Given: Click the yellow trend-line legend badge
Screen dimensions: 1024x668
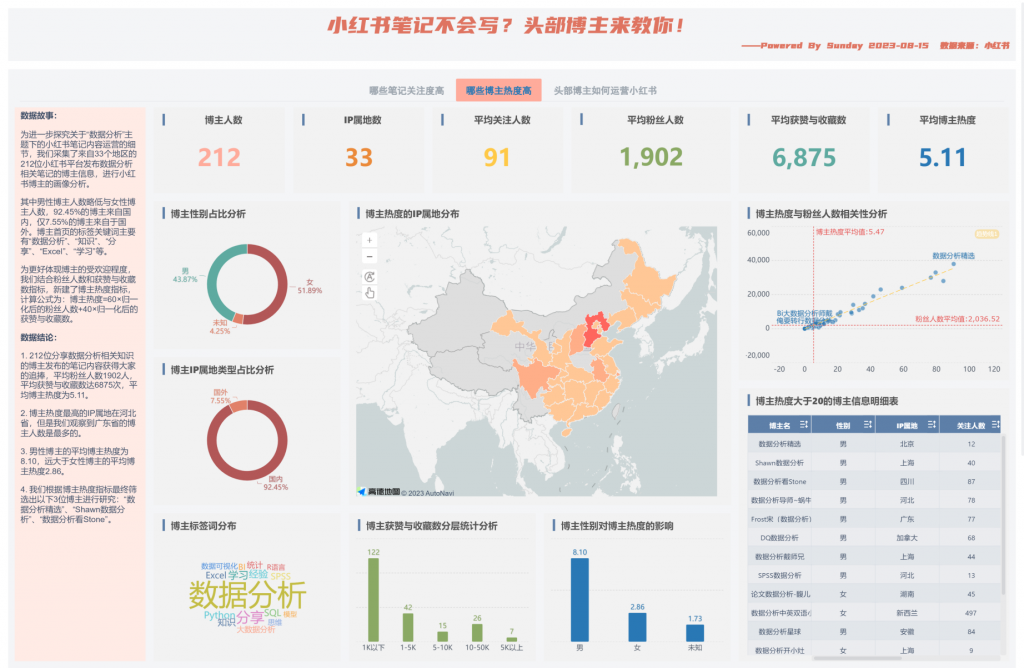Looking at the screenshot, I should [x=987, y=234].
